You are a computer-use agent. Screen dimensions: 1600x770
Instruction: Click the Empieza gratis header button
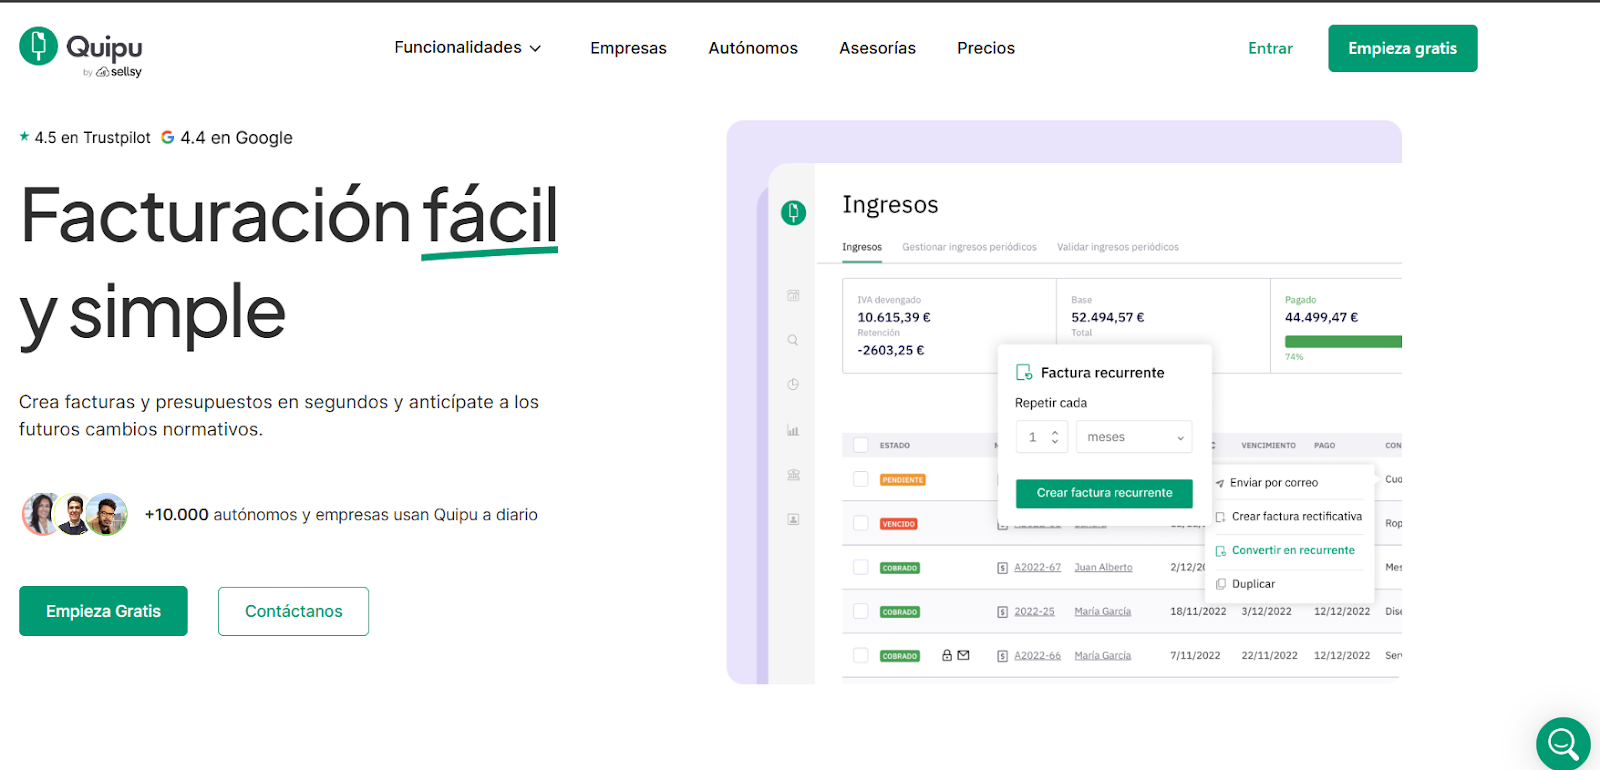pos(1402,48)
